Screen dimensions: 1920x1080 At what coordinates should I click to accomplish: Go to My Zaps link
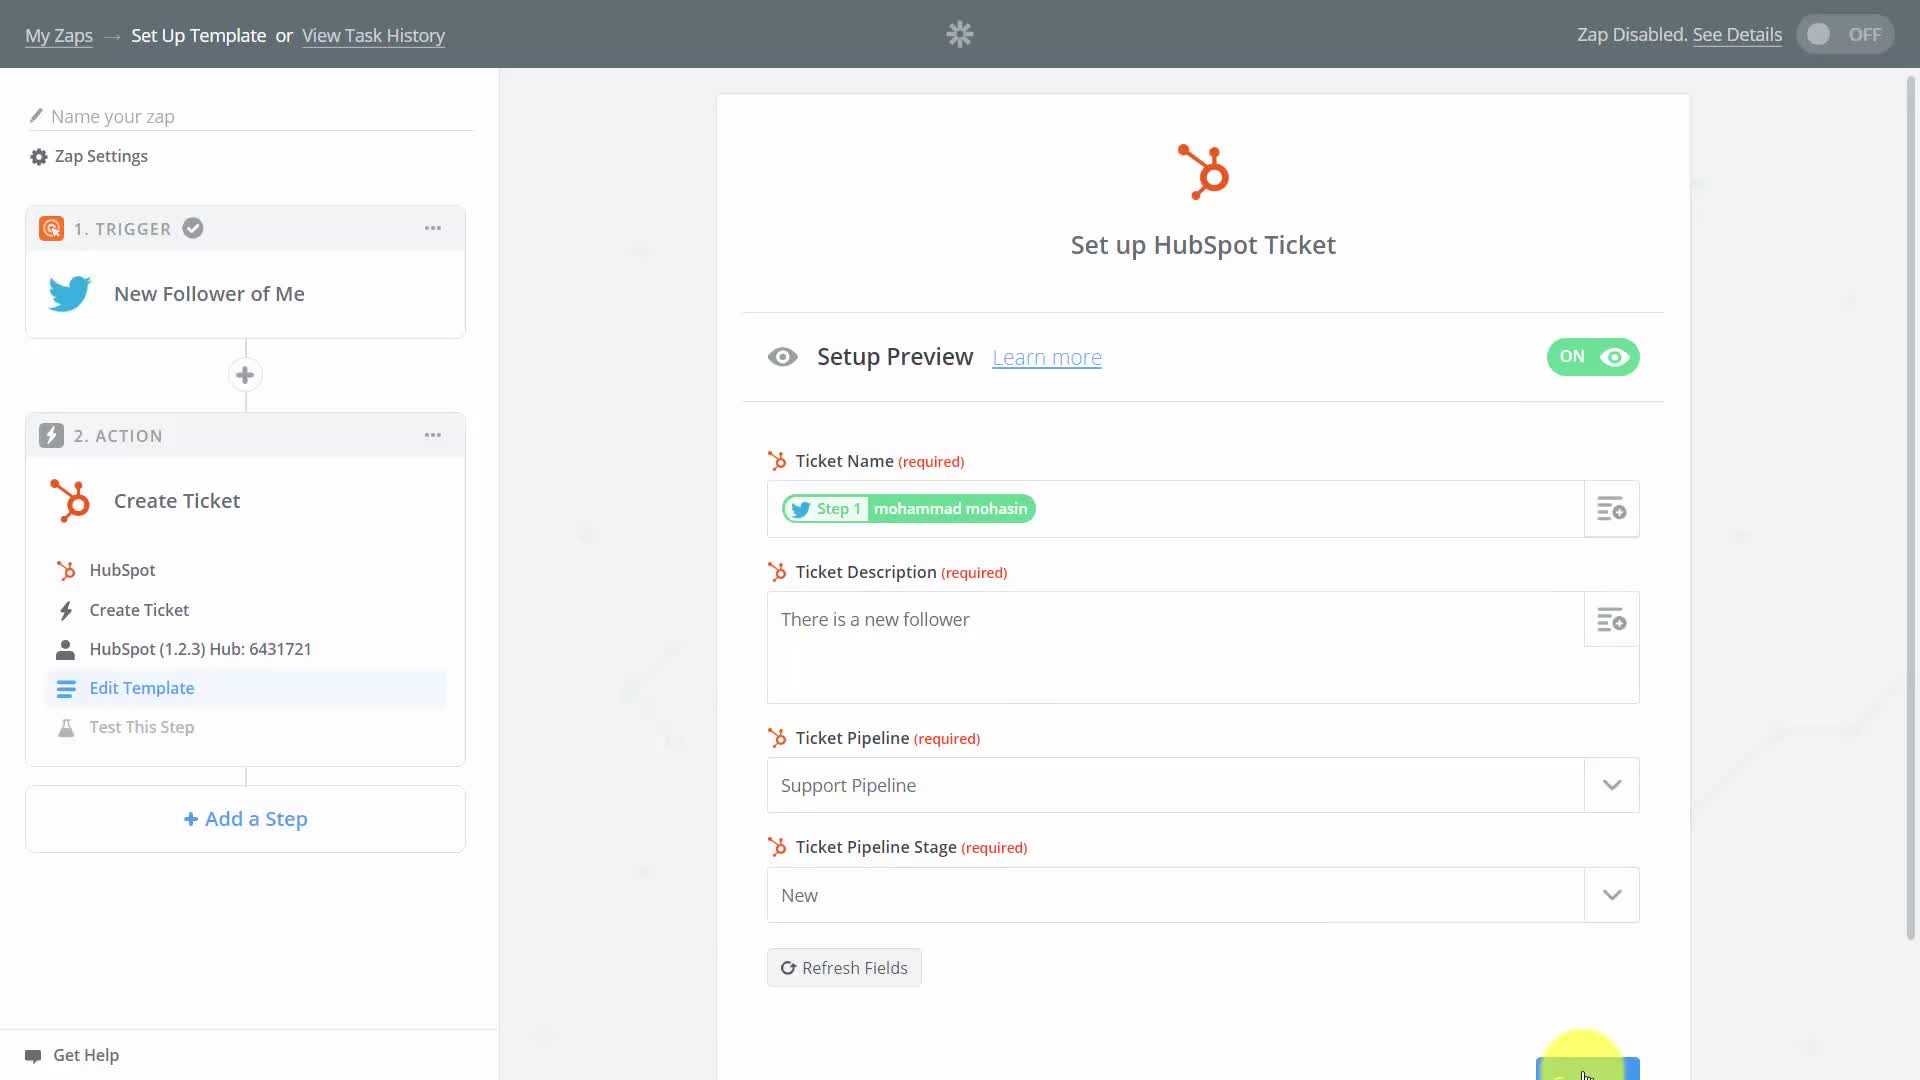click(x=59, y=36)
